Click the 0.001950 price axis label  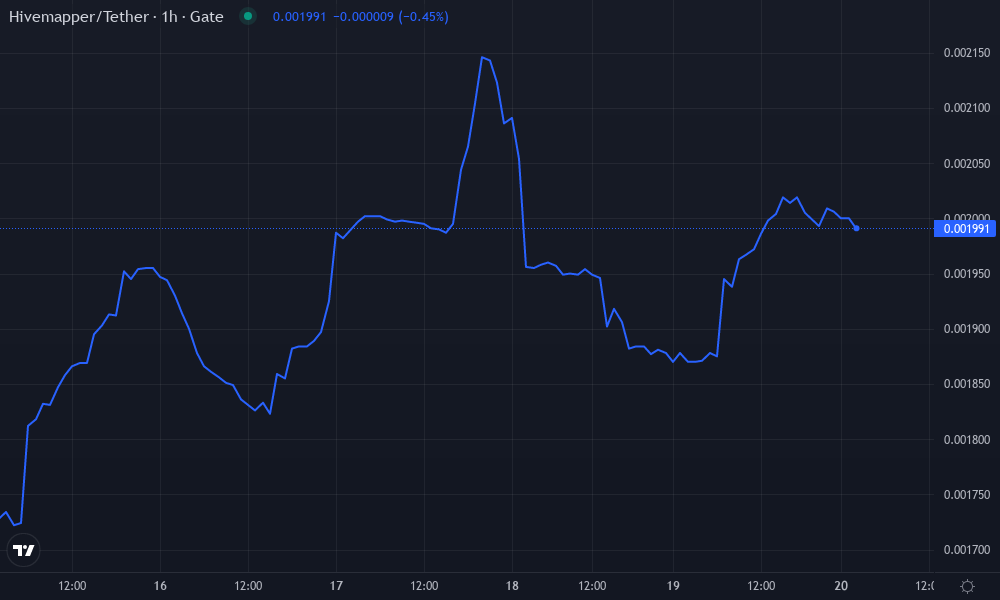click(966, 274)
